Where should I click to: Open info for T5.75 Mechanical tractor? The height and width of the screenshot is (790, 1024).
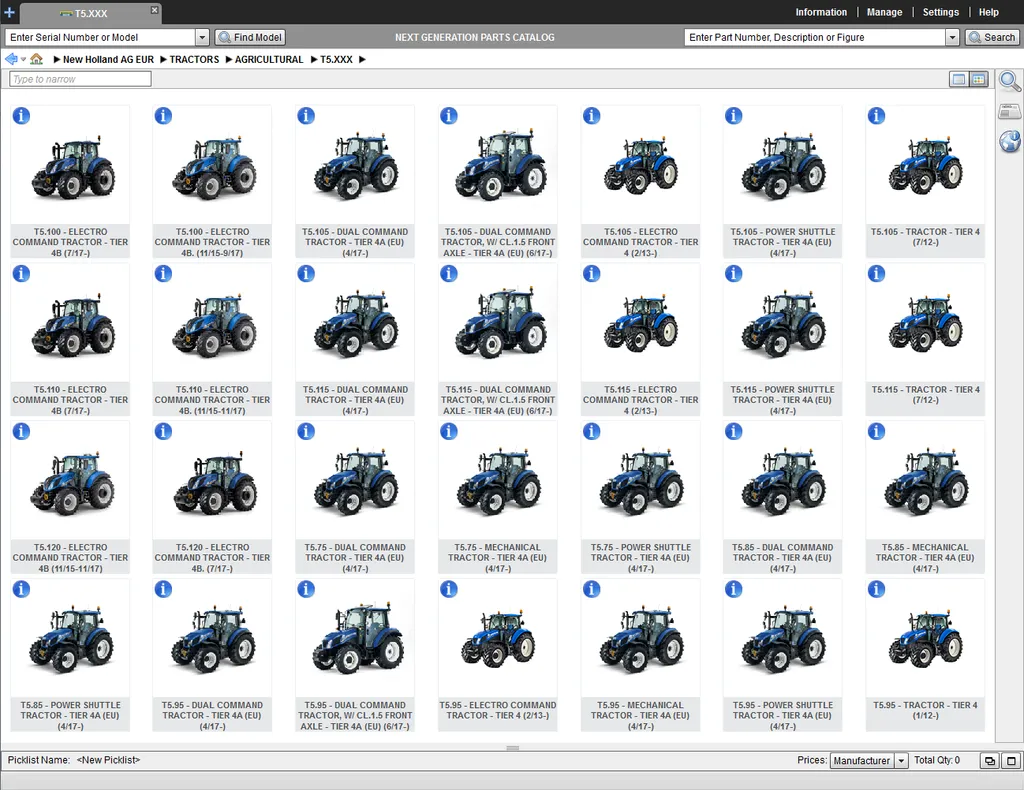tap(449, 432)
